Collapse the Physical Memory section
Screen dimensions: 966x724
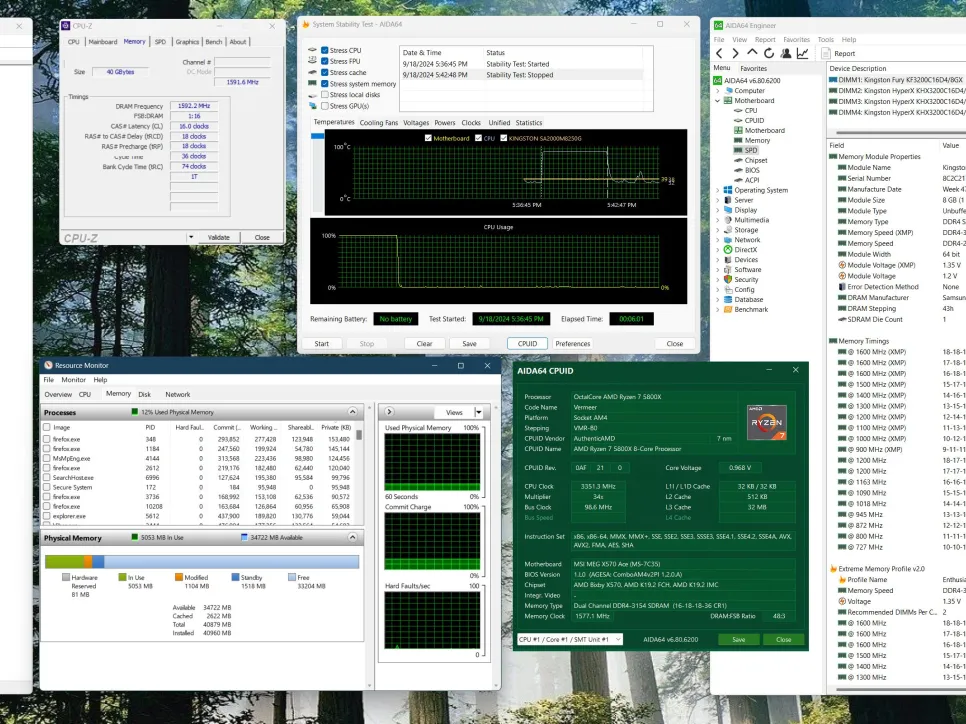[x=352, y=537]
